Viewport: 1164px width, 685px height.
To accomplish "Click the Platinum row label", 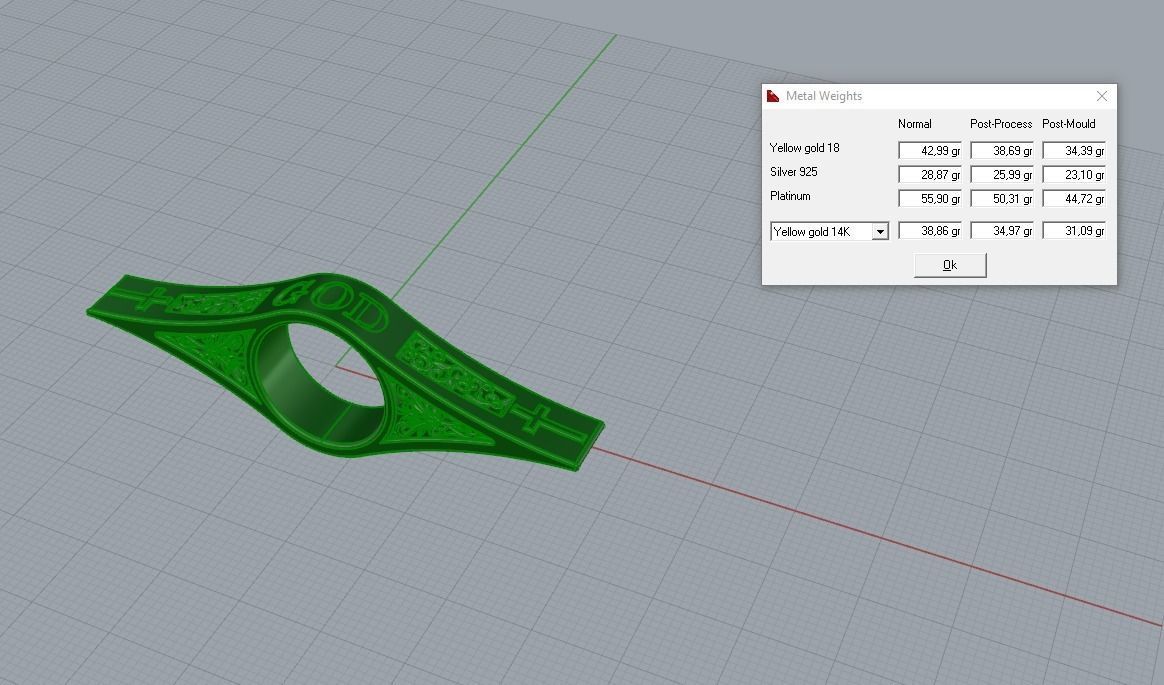I will [x=790, y=196].
